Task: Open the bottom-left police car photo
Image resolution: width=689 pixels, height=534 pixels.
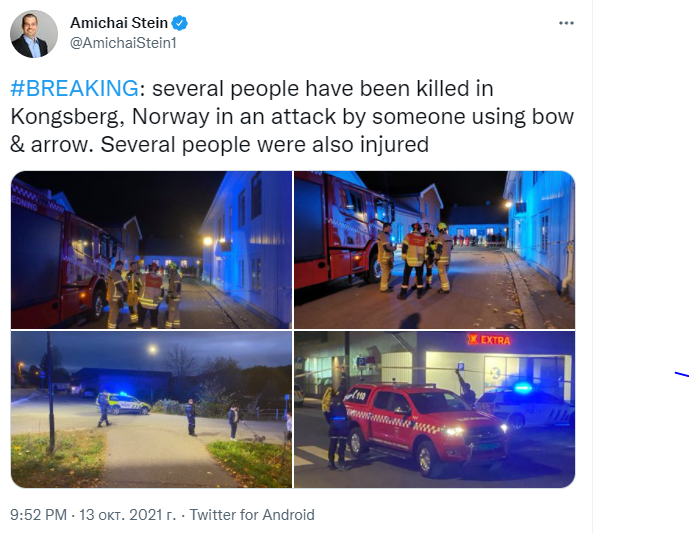Action: pyautogui.click(x=150, y=410)
